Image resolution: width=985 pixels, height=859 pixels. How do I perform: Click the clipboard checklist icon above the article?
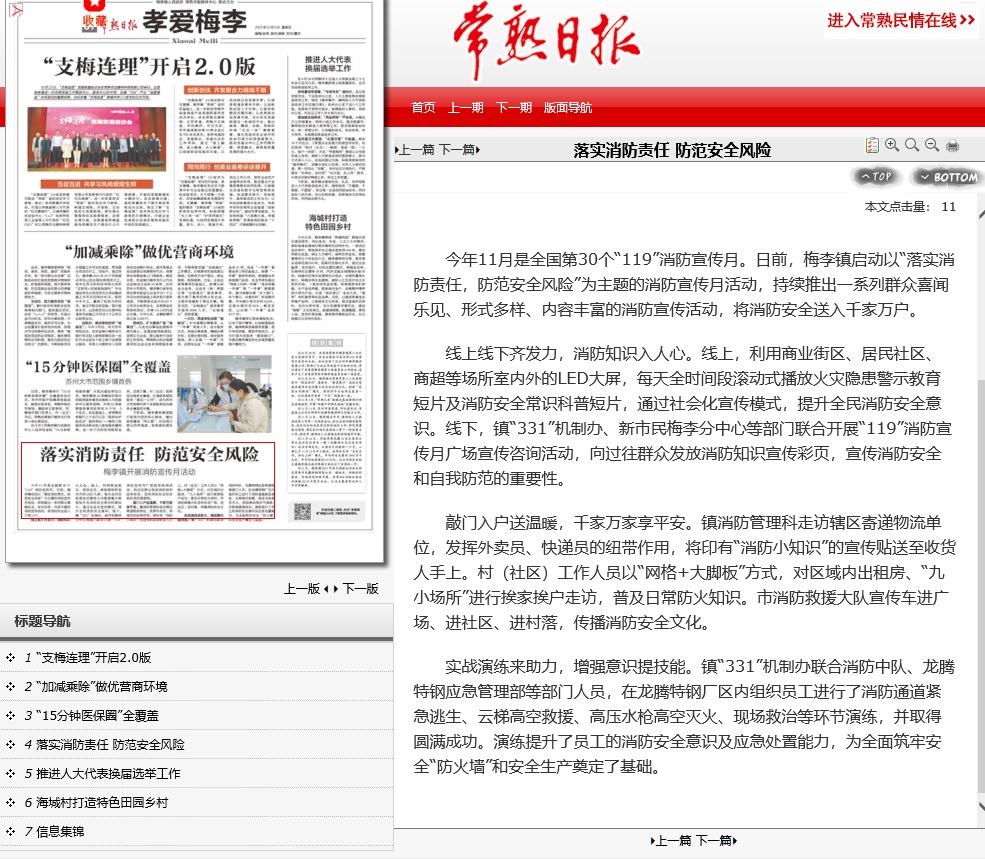coord(872,146)
